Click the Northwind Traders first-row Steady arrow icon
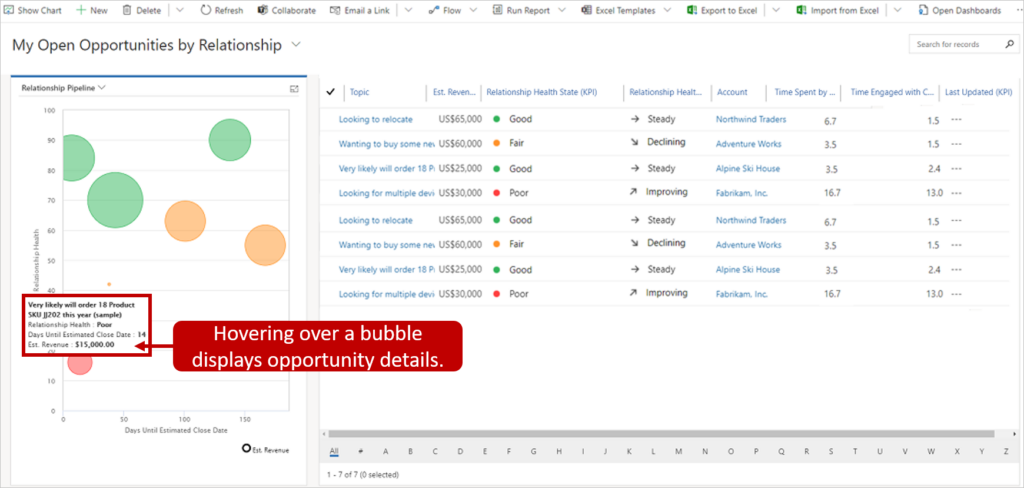The image size is (1024, 488). [x=634, y=120]
